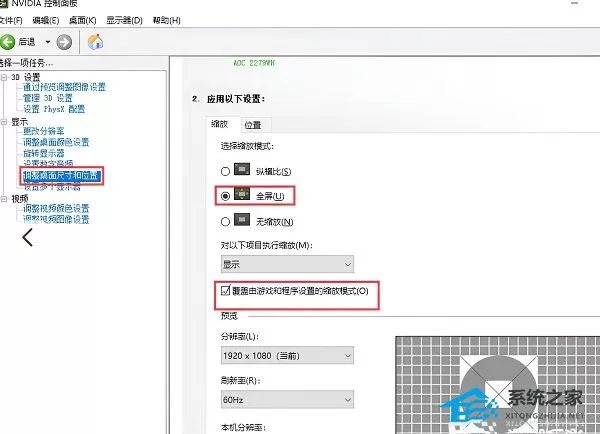Toggle 覆盖由游戏和程序设置的缩放模式 checkbox
Screen dimensions: 600x434
point(225,290)
